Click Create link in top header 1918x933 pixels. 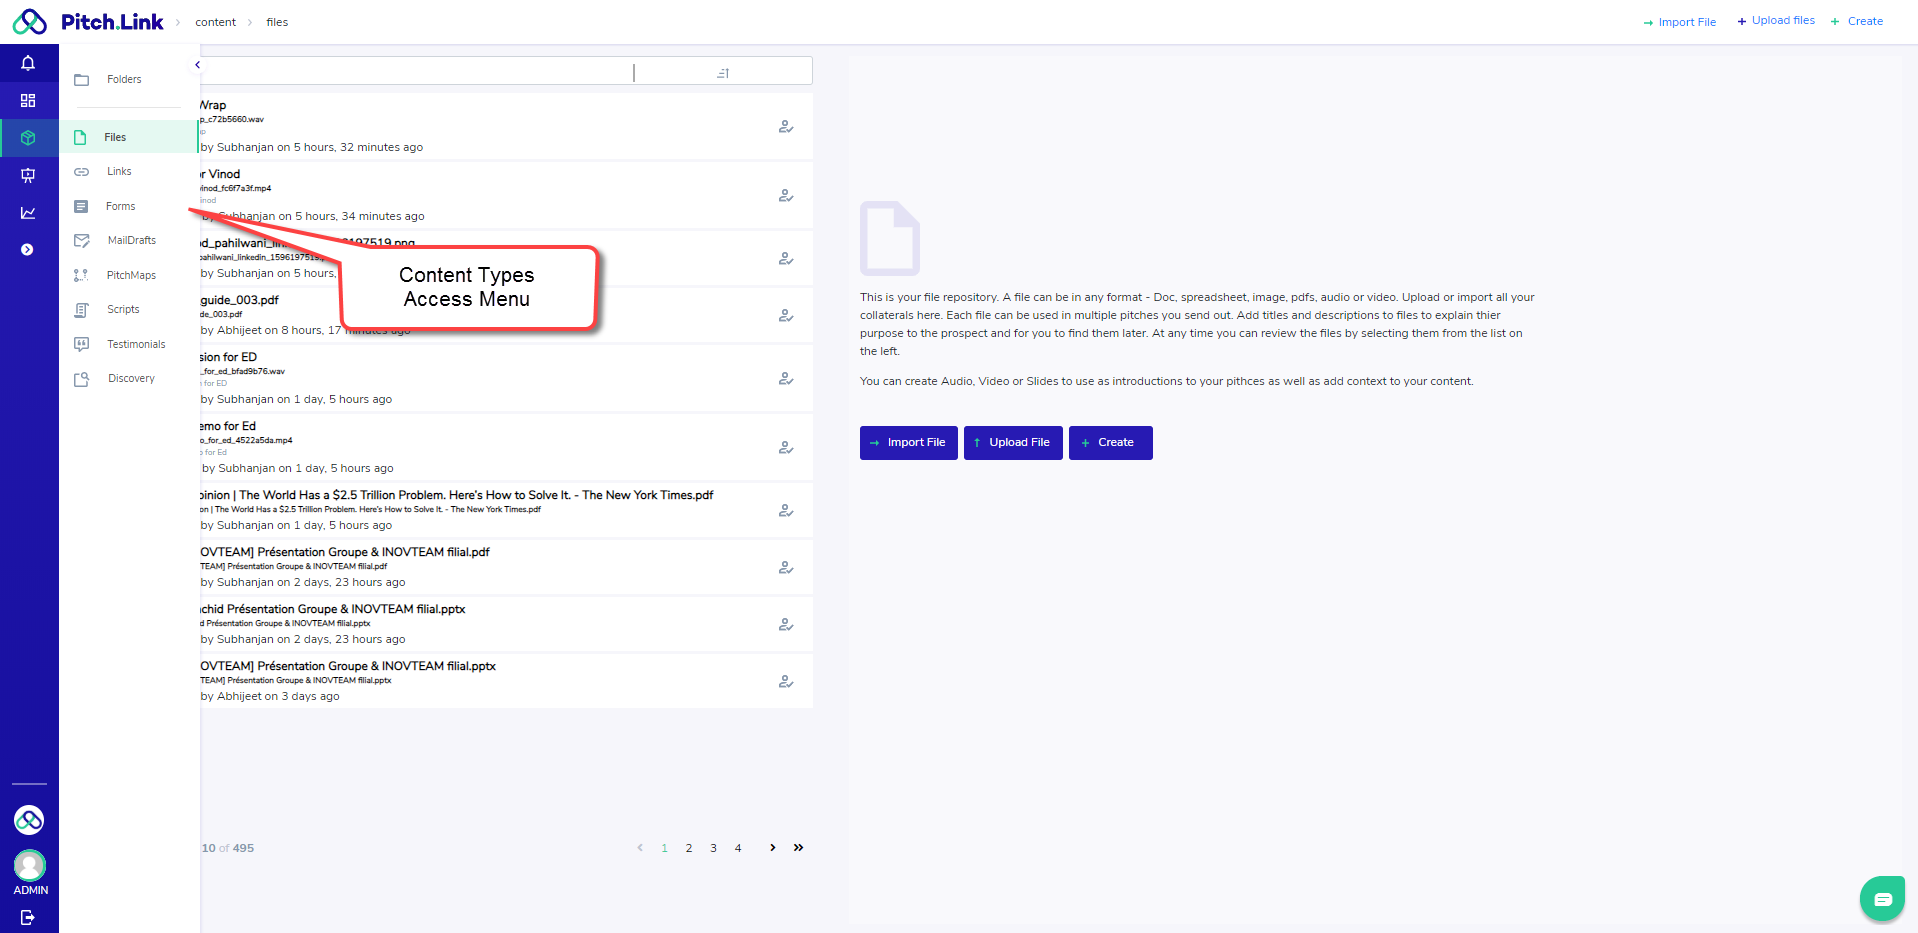[x=1857, y=21]
